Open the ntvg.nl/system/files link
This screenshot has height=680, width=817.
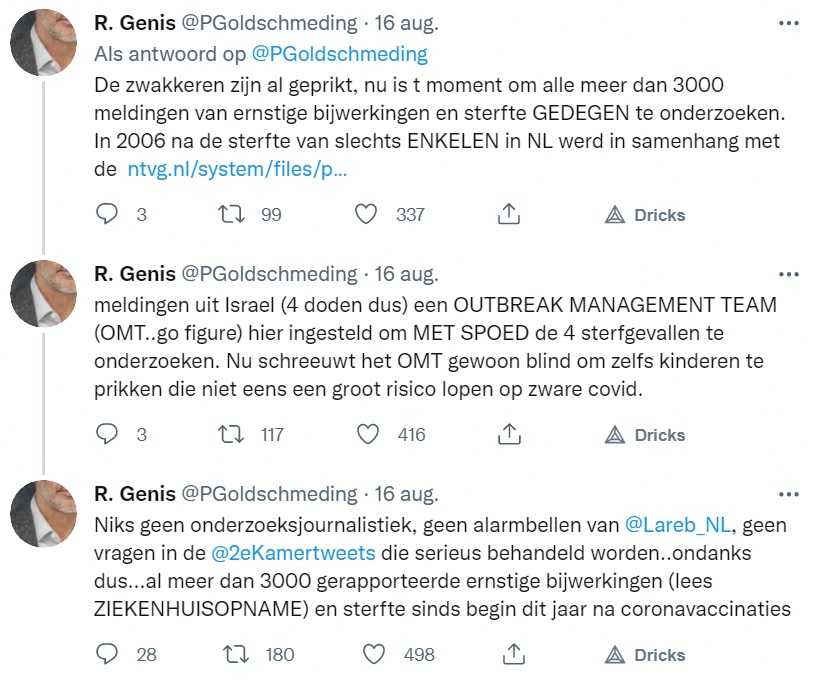(x=237, y=169)
